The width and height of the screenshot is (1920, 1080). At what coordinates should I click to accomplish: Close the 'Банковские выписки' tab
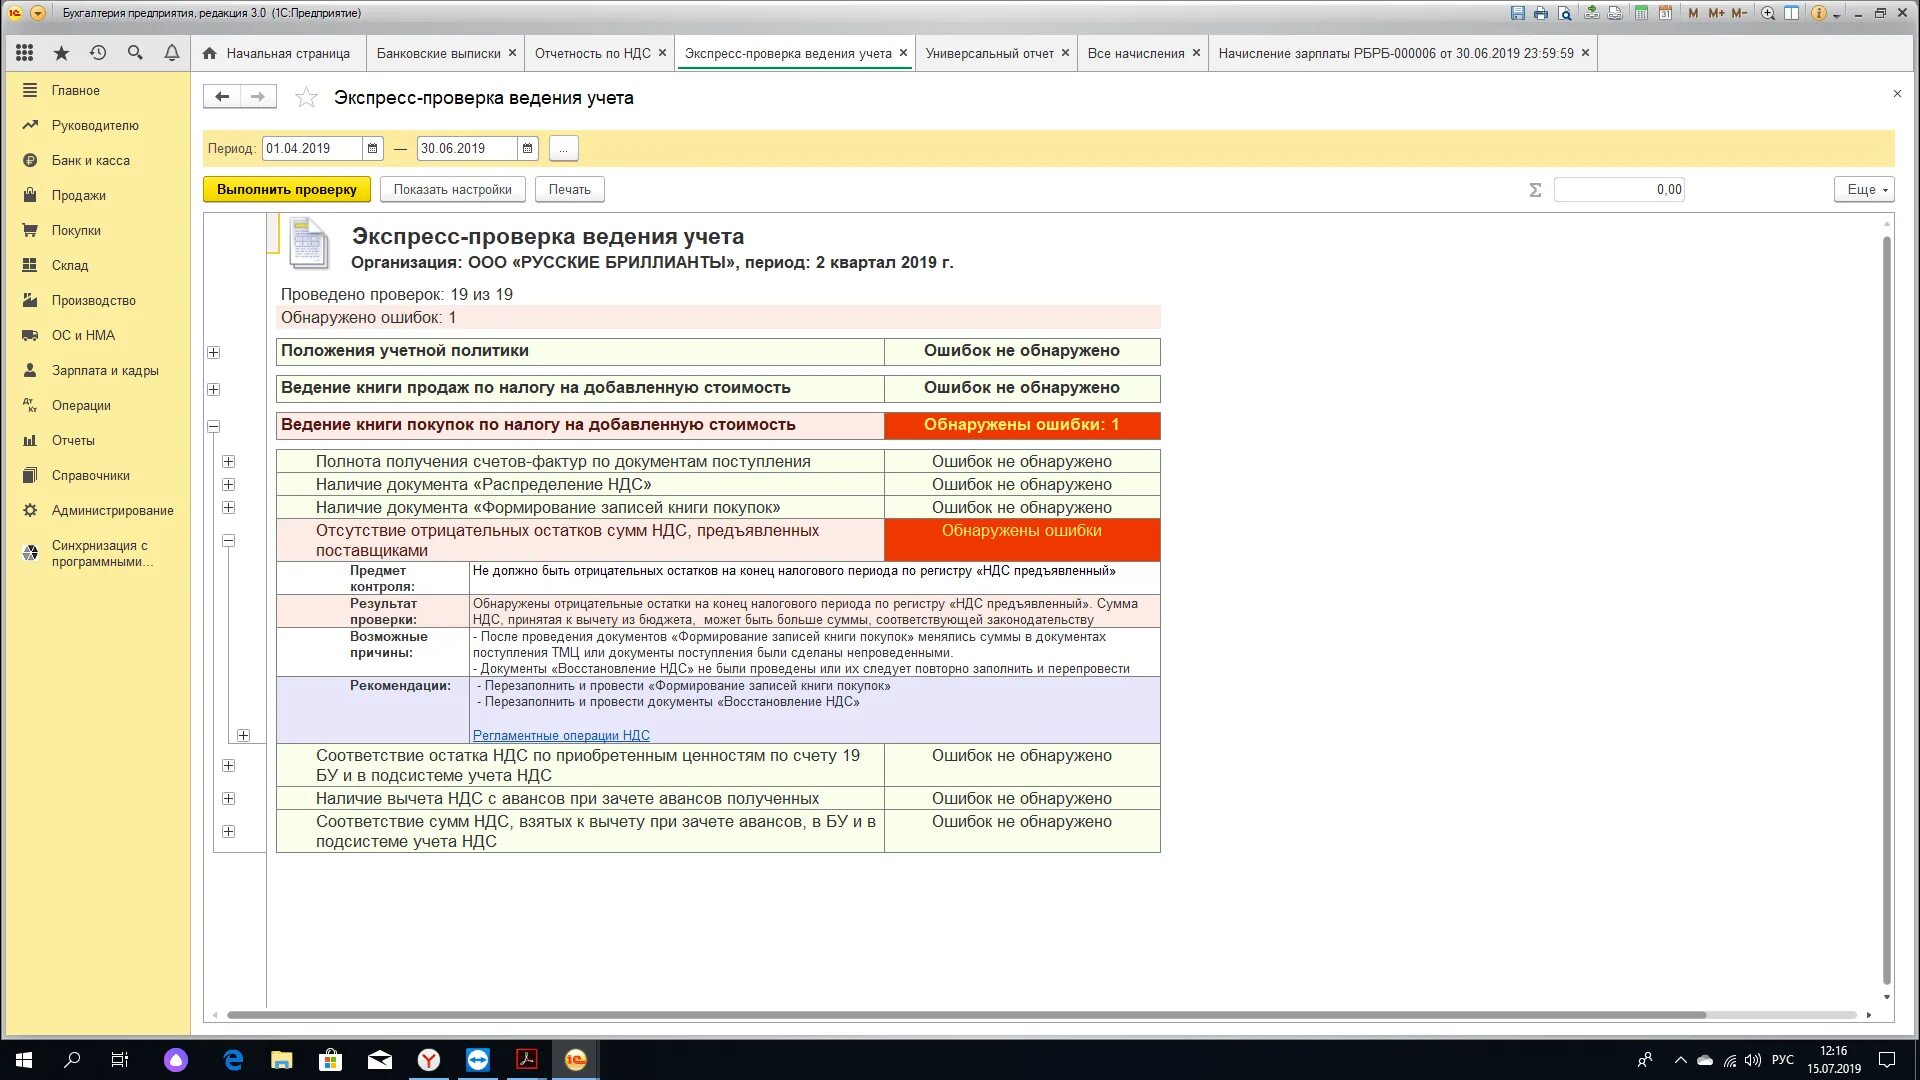click(512, 53)
